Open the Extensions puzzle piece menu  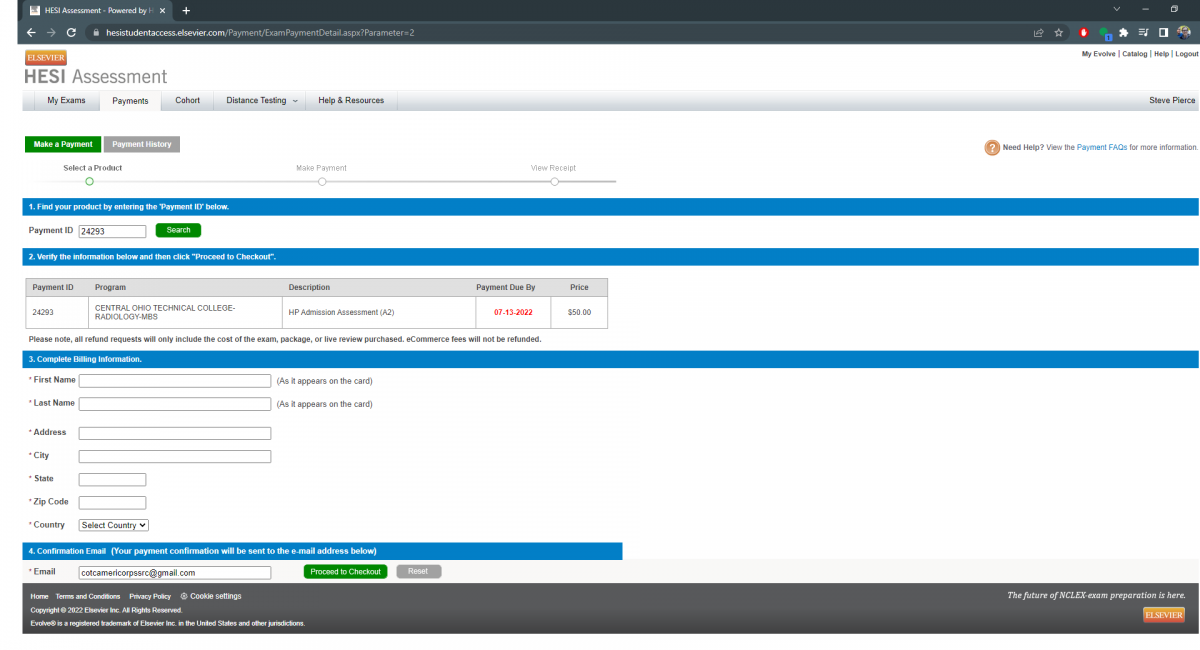1124,32
